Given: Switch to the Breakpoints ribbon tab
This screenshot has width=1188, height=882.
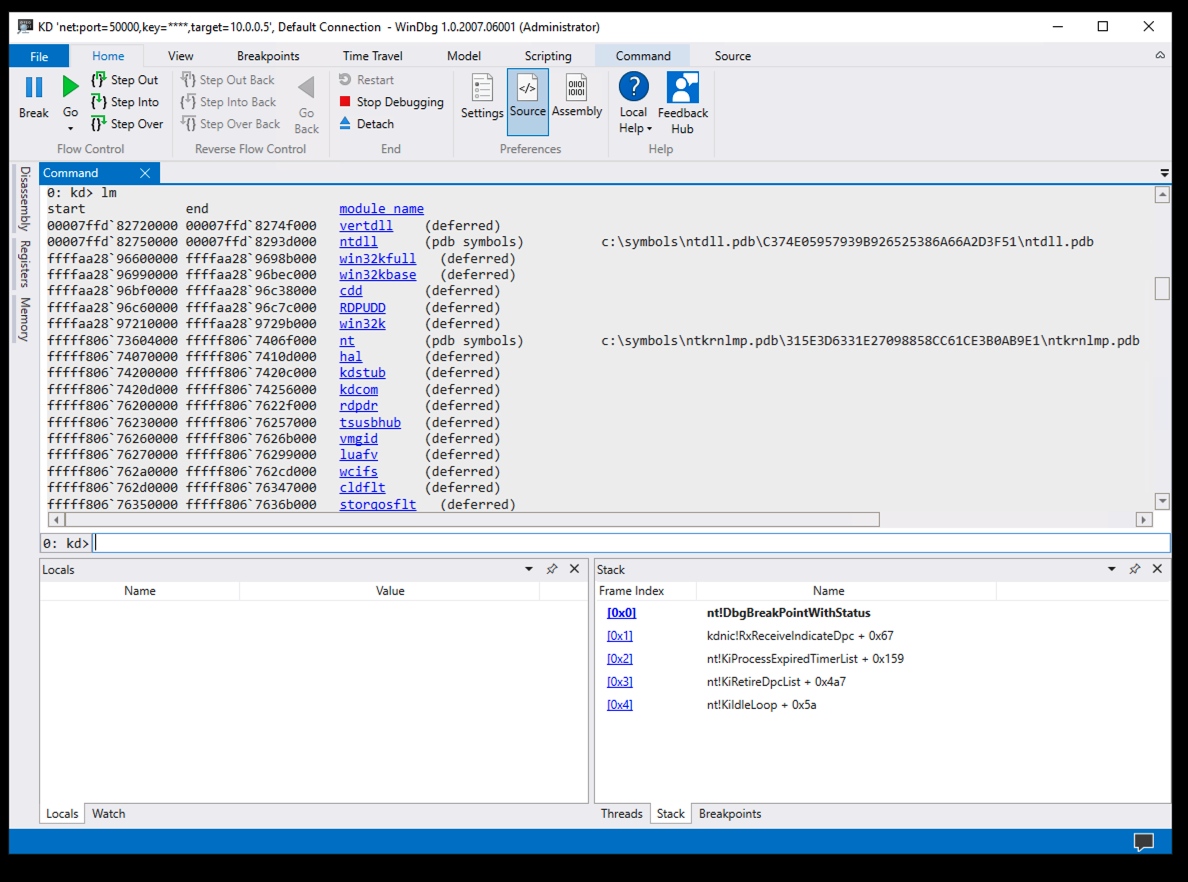Looking at the screenshot, I should point(267,56).
